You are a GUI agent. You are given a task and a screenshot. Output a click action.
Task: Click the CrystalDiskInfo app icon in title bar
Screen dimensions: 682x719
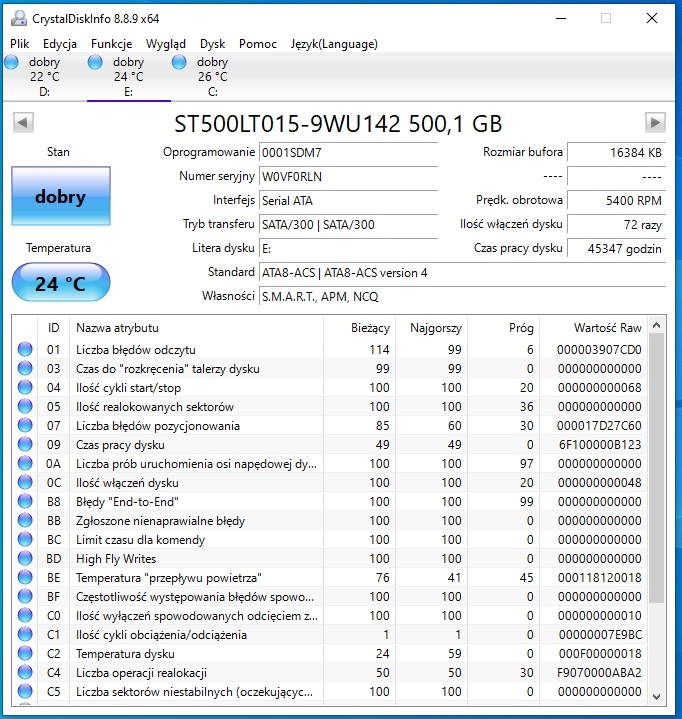(x=19, y=18)
